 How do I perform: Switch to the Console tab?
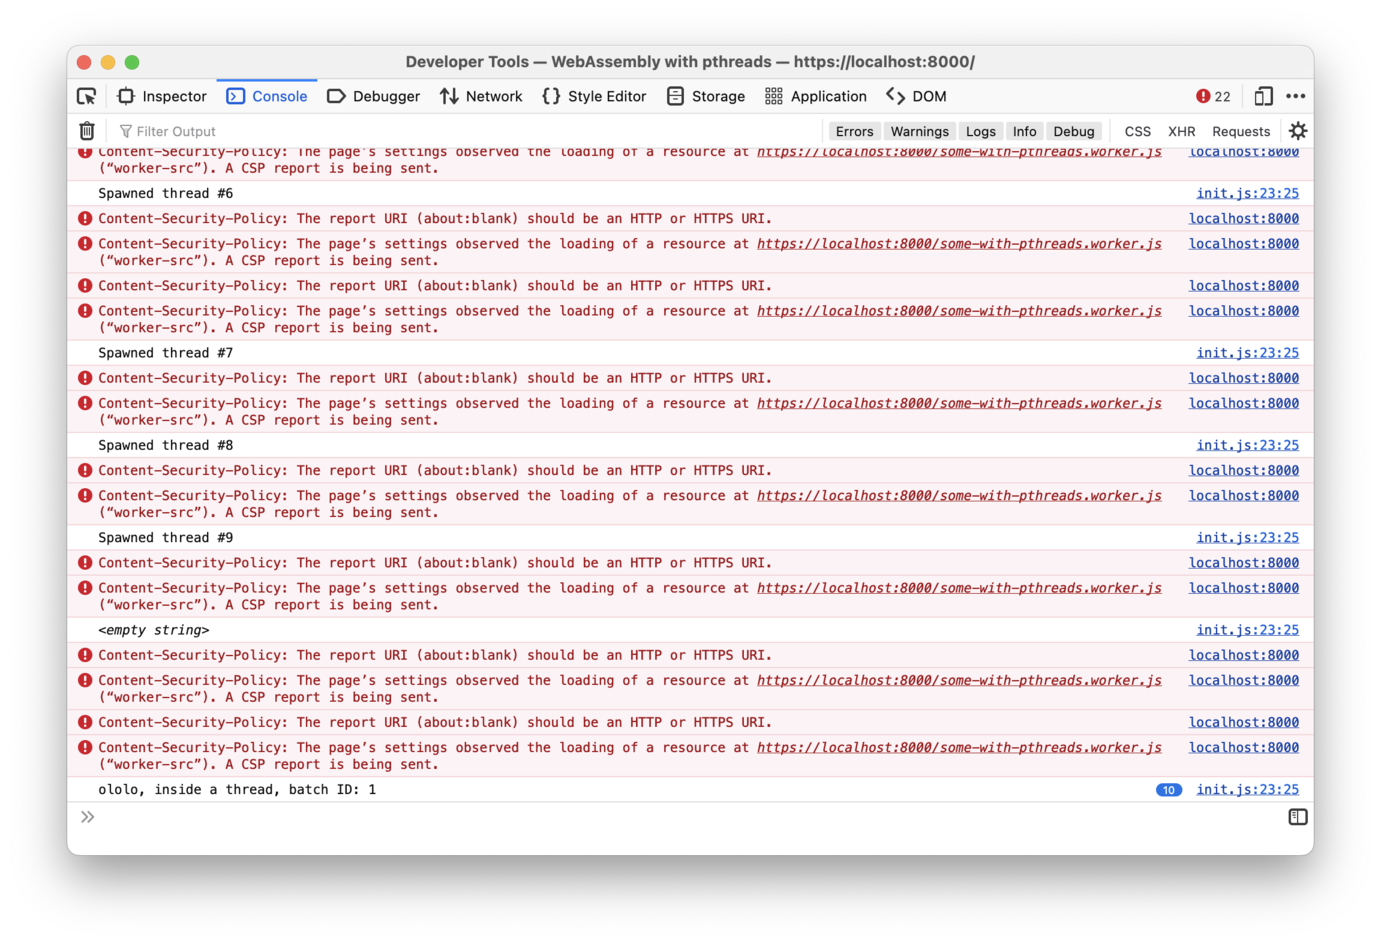[267, 96]
